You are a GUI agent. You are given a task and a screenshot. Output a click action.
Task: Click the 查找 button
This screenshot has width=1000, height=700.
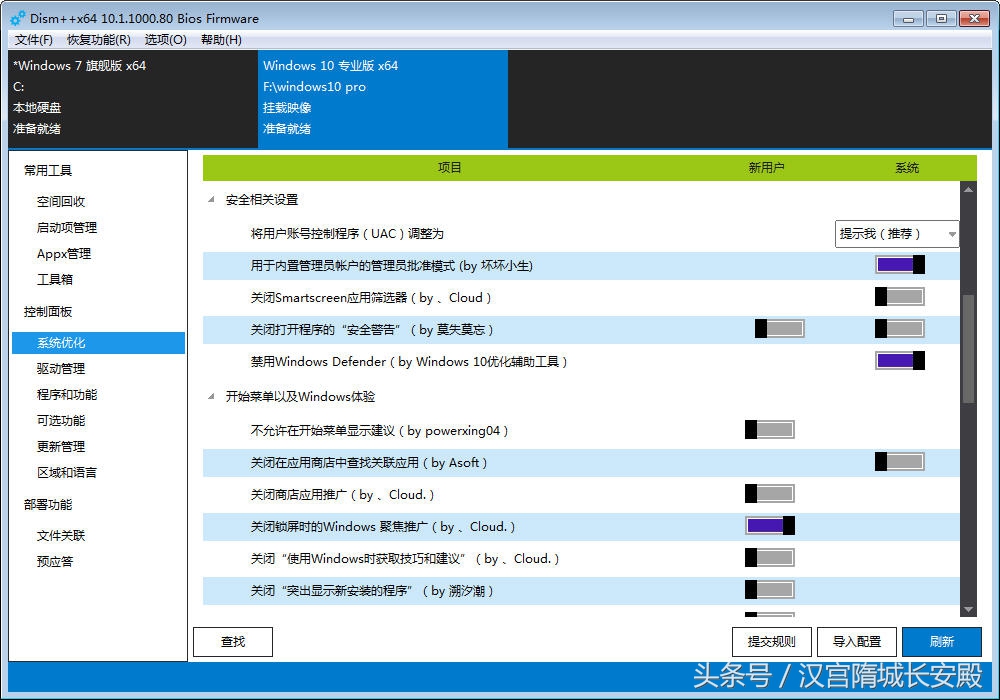coord(233,641)
